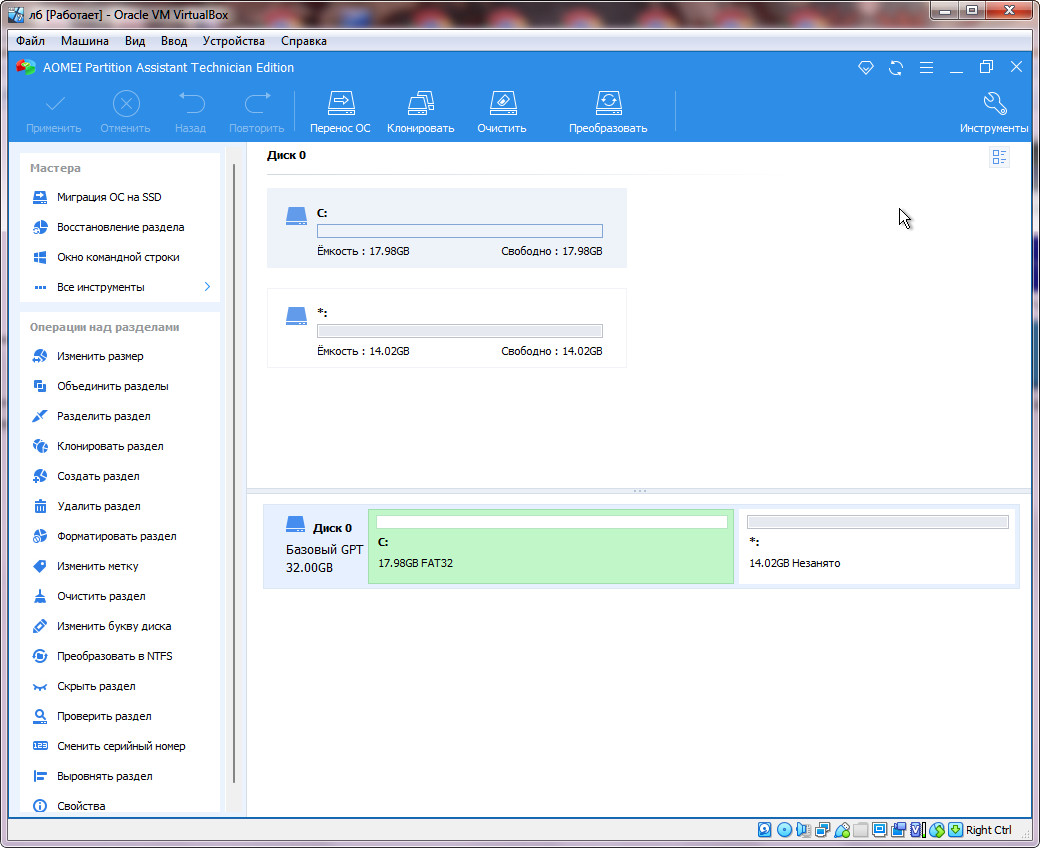Screen dimensions: 1040x848
Task: Open the hamburger menu in title bar
Action: point(926,68)
